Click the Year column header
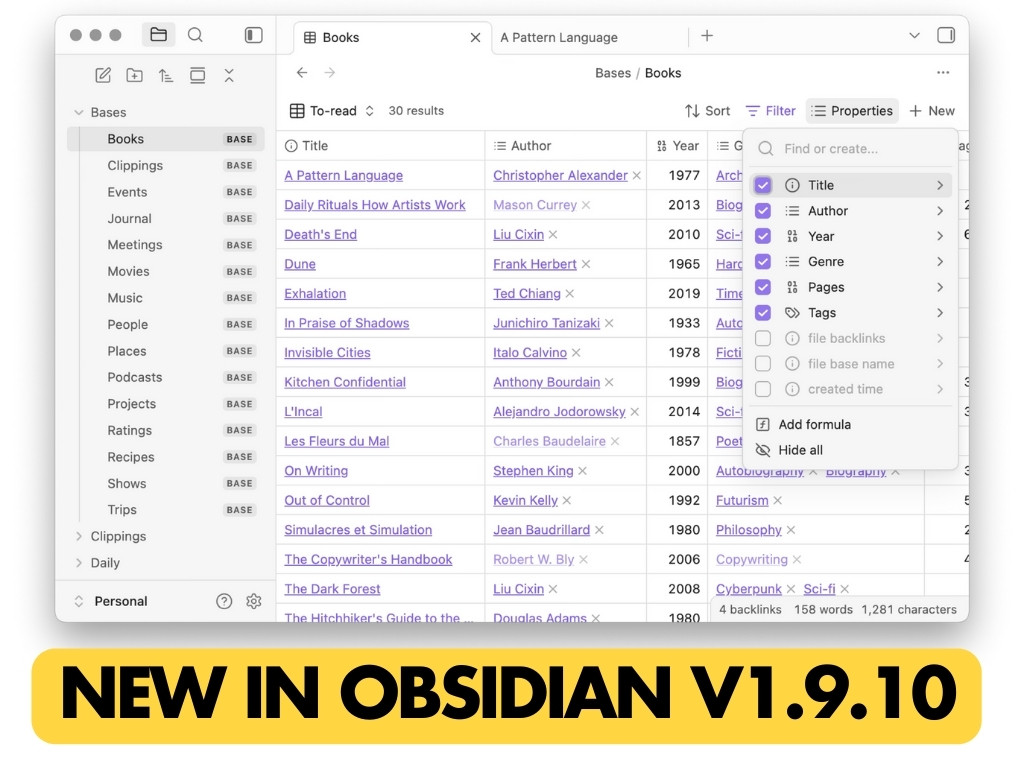This screenshot has height=768, width=1024. (677, 146)
